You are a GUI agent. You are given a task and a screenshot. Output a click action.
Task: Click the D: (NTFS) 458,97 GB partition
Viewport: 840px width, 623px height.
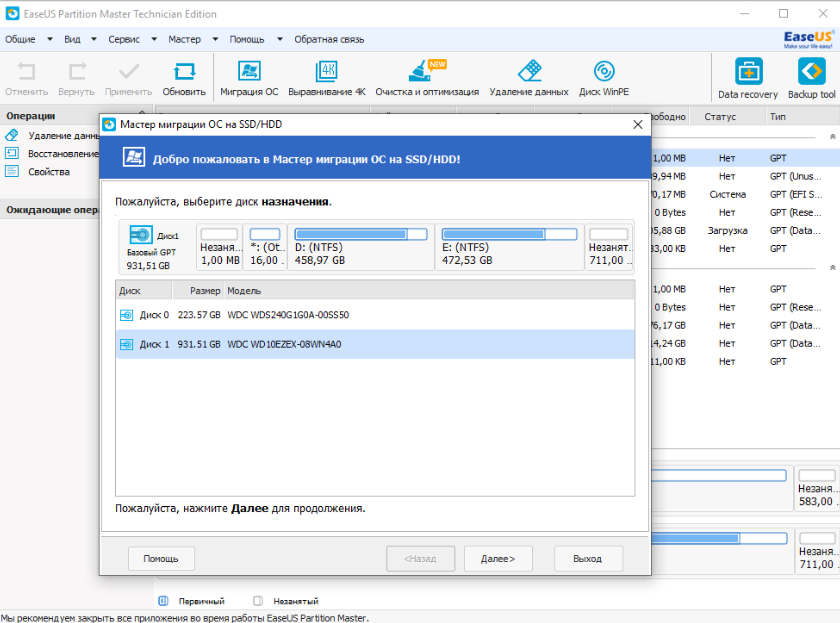pyautogui.click(x=361, y=247)
